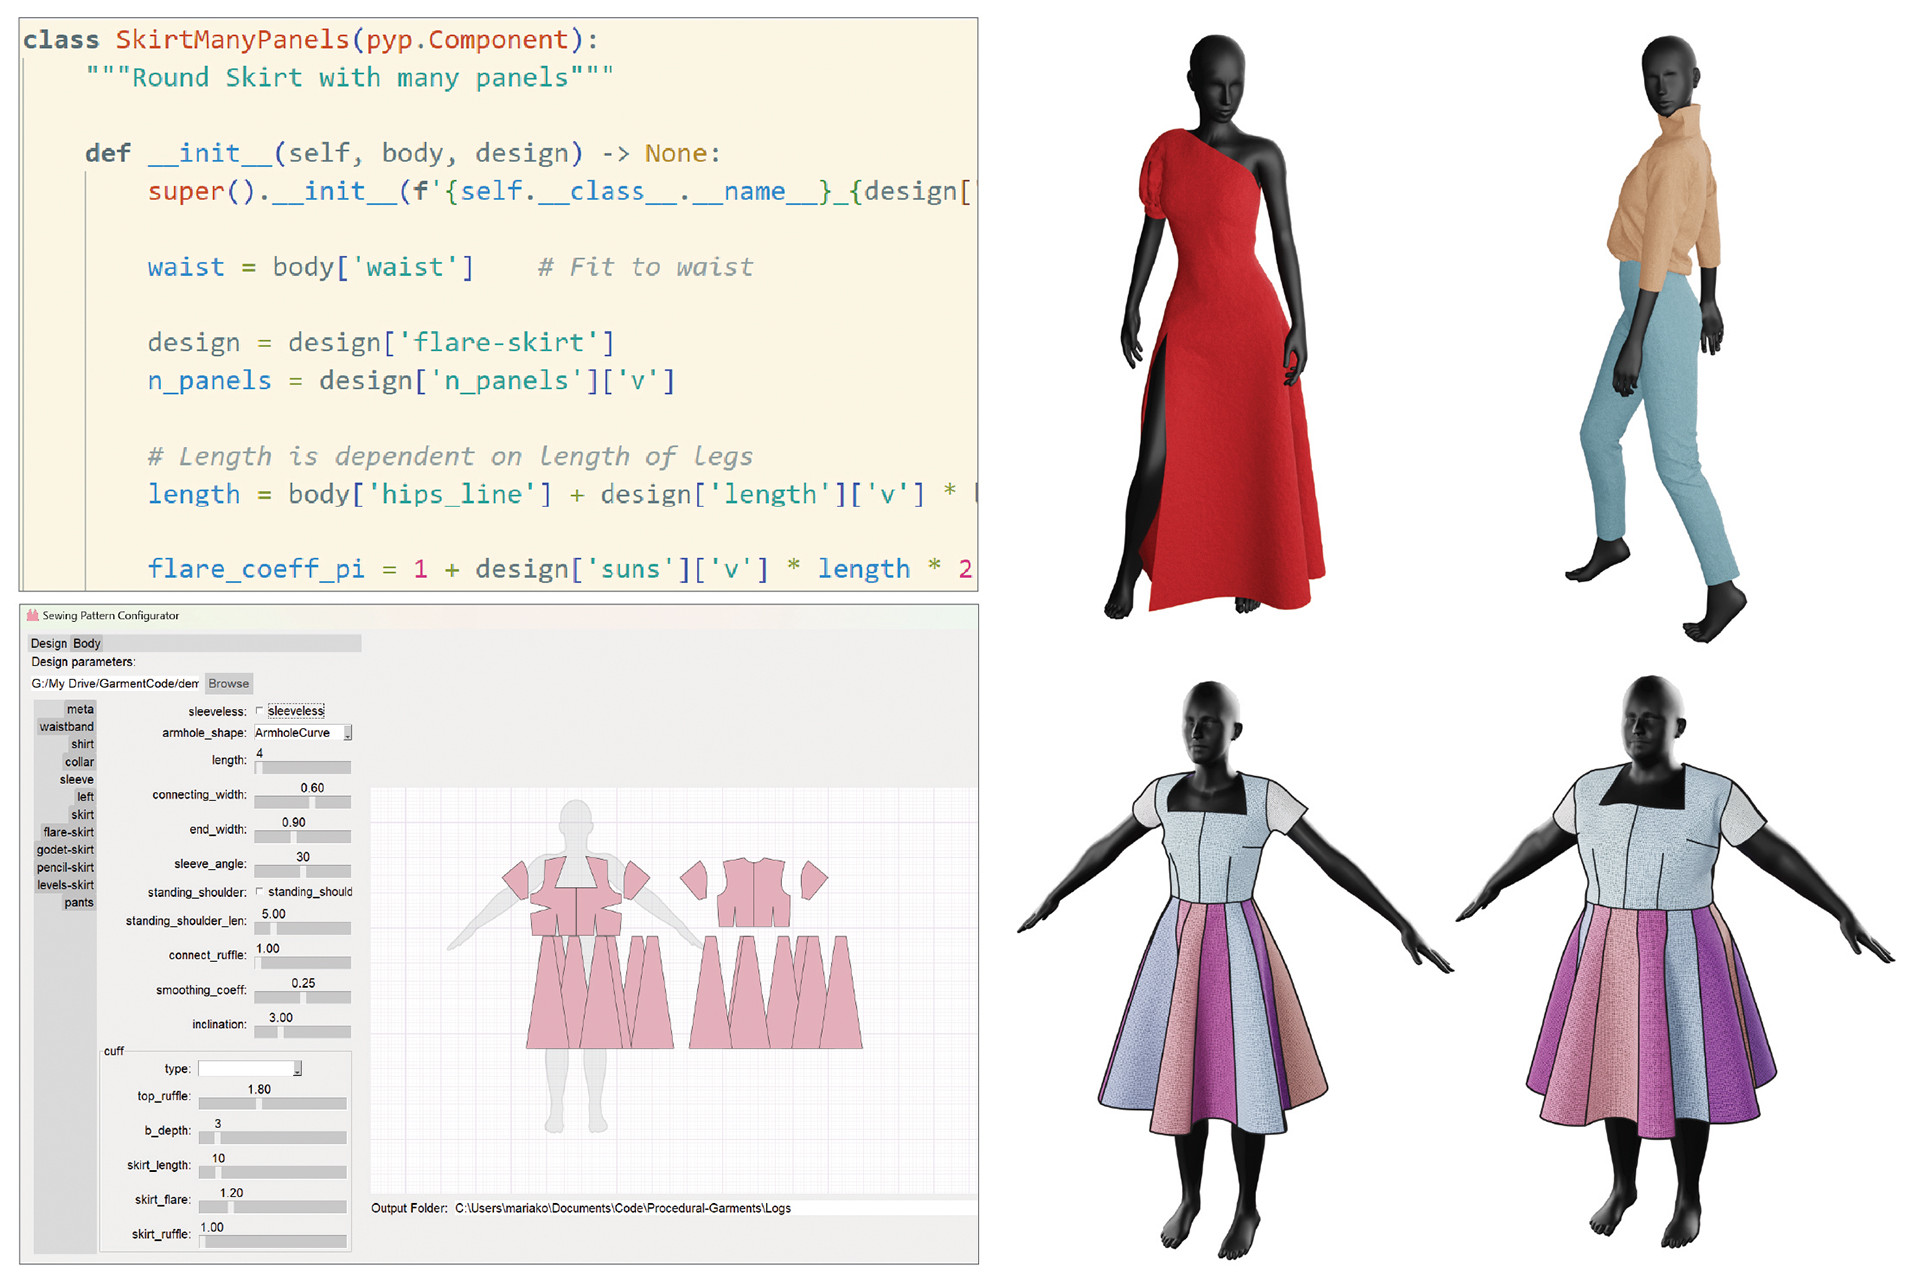The image size is (1920, 1280).
Task: Select the flare-skirt parameter section
Action: click(x=68, y=832)
